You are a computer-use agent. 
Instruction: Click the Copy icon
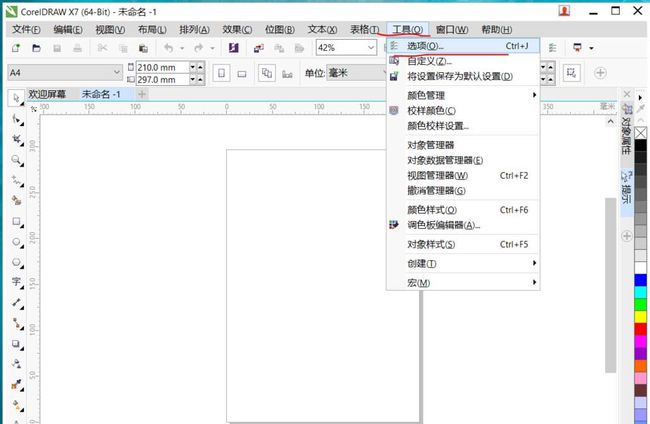123,48
